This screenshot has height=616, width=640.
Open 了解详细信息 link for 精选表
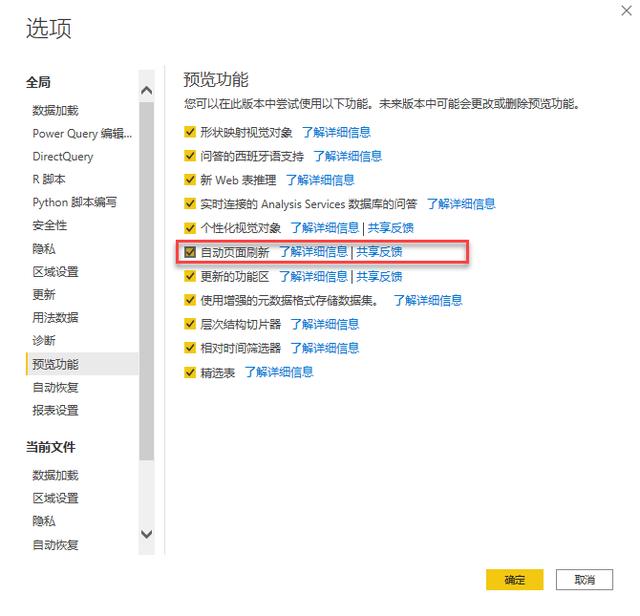(x=279, y=372)
